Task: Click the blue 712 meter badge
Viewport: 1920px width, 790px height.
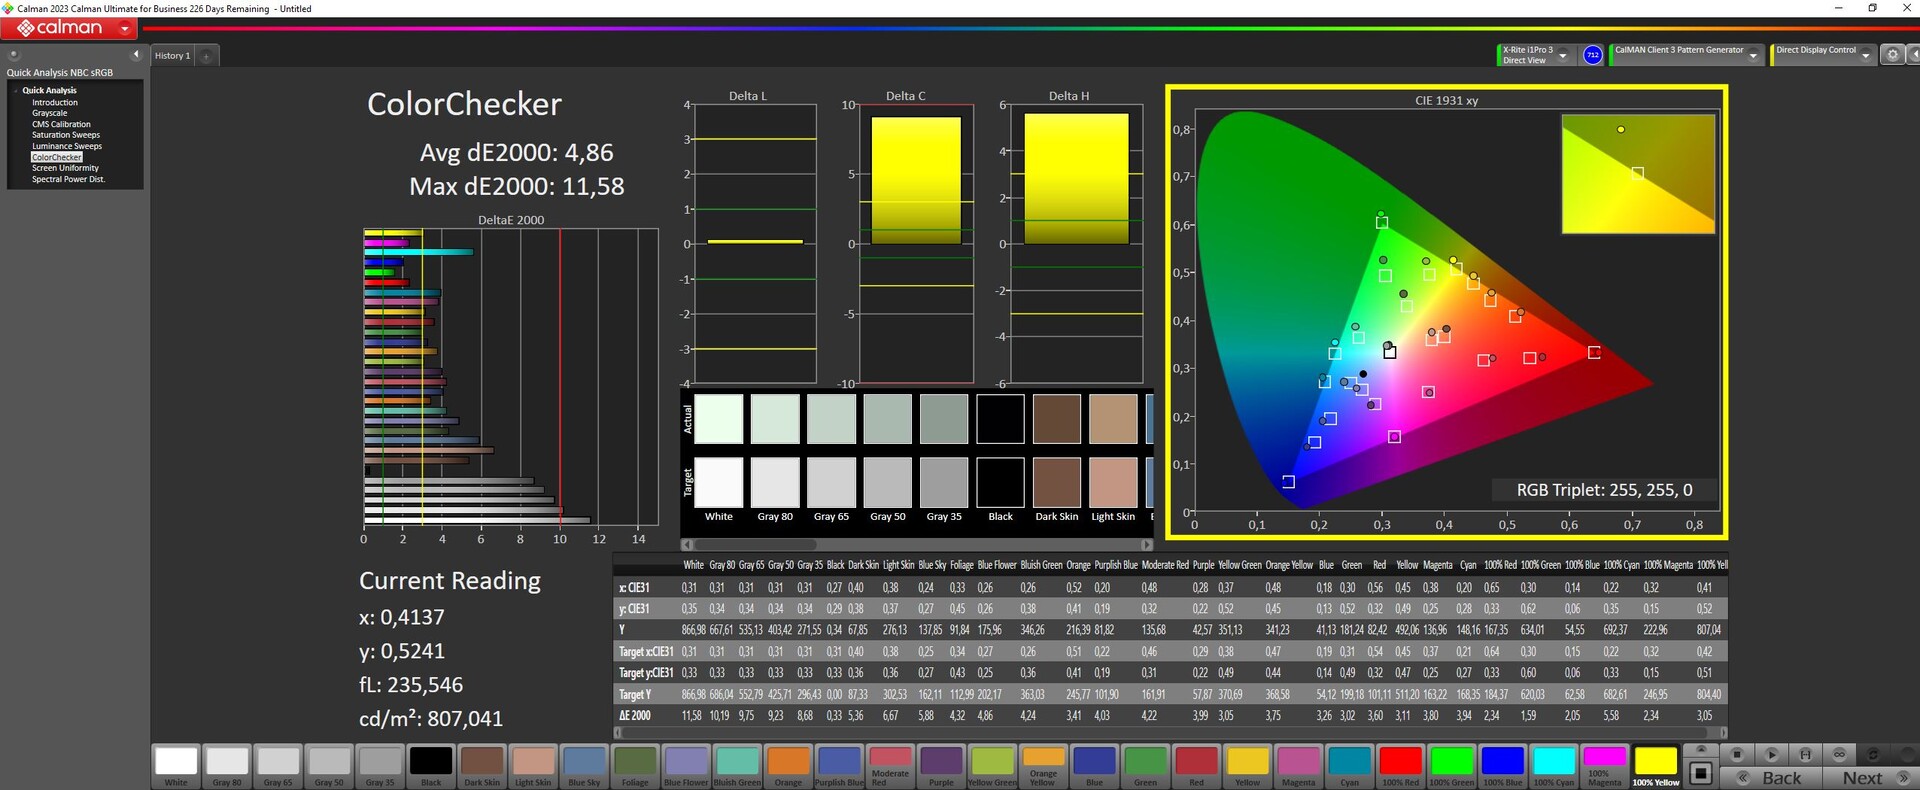Action: tap(1593, 55)
